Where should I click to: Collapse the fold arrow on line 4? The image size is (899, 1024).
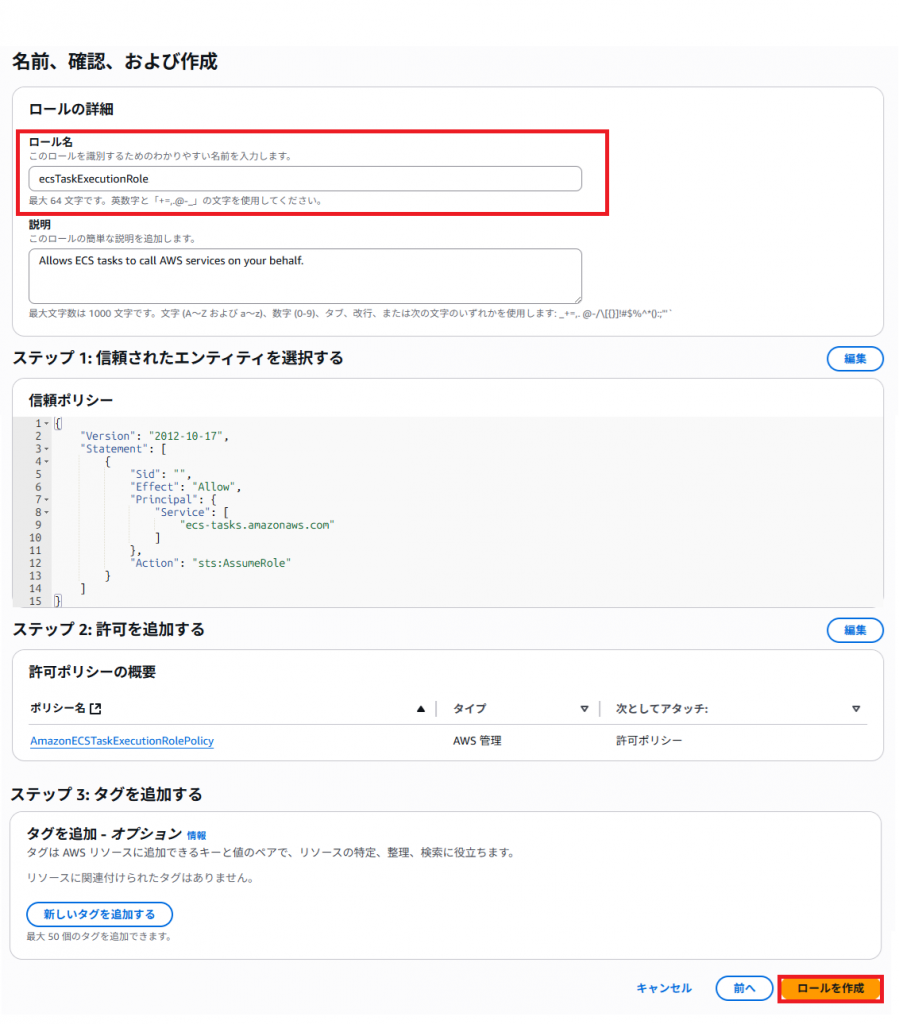(46, 462)
